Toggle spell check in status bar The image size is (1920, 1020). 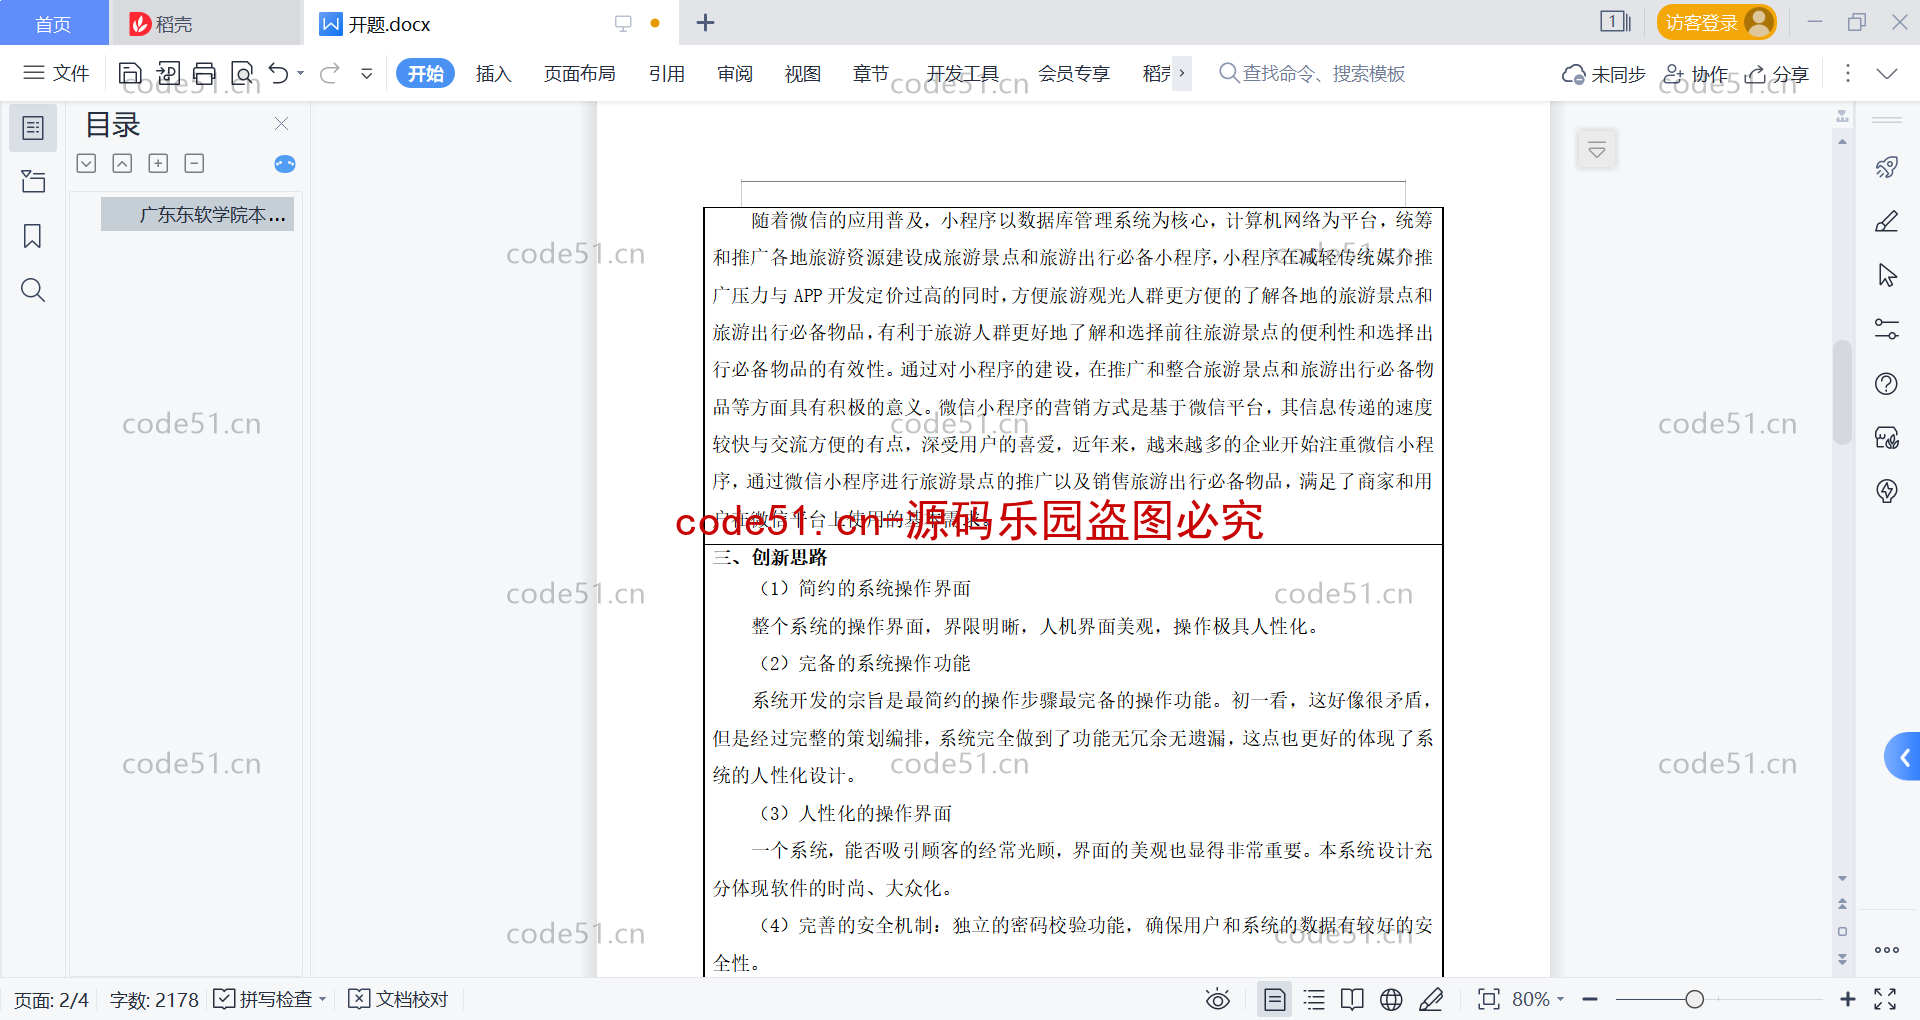pos(264,999)
